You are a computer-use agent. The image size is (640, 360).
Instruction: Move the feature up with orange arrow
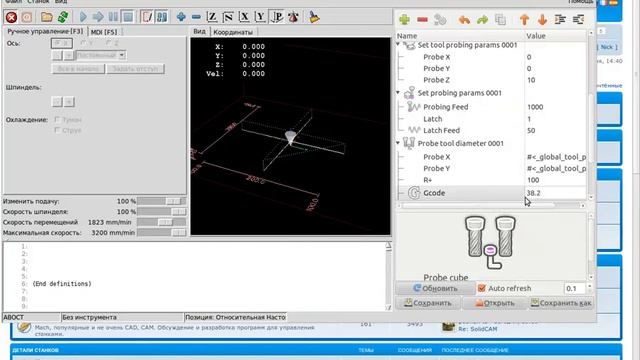tap(524, 20)
